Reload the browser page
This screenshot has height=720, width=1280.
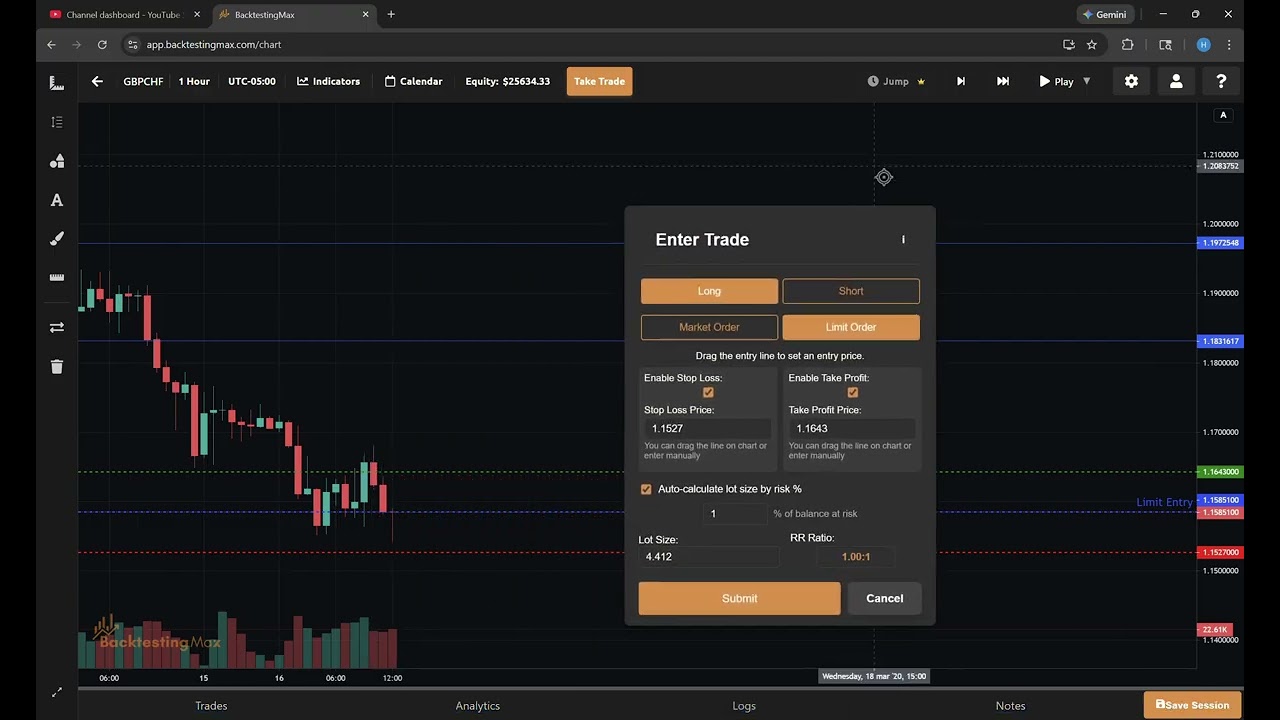[102, 45]
